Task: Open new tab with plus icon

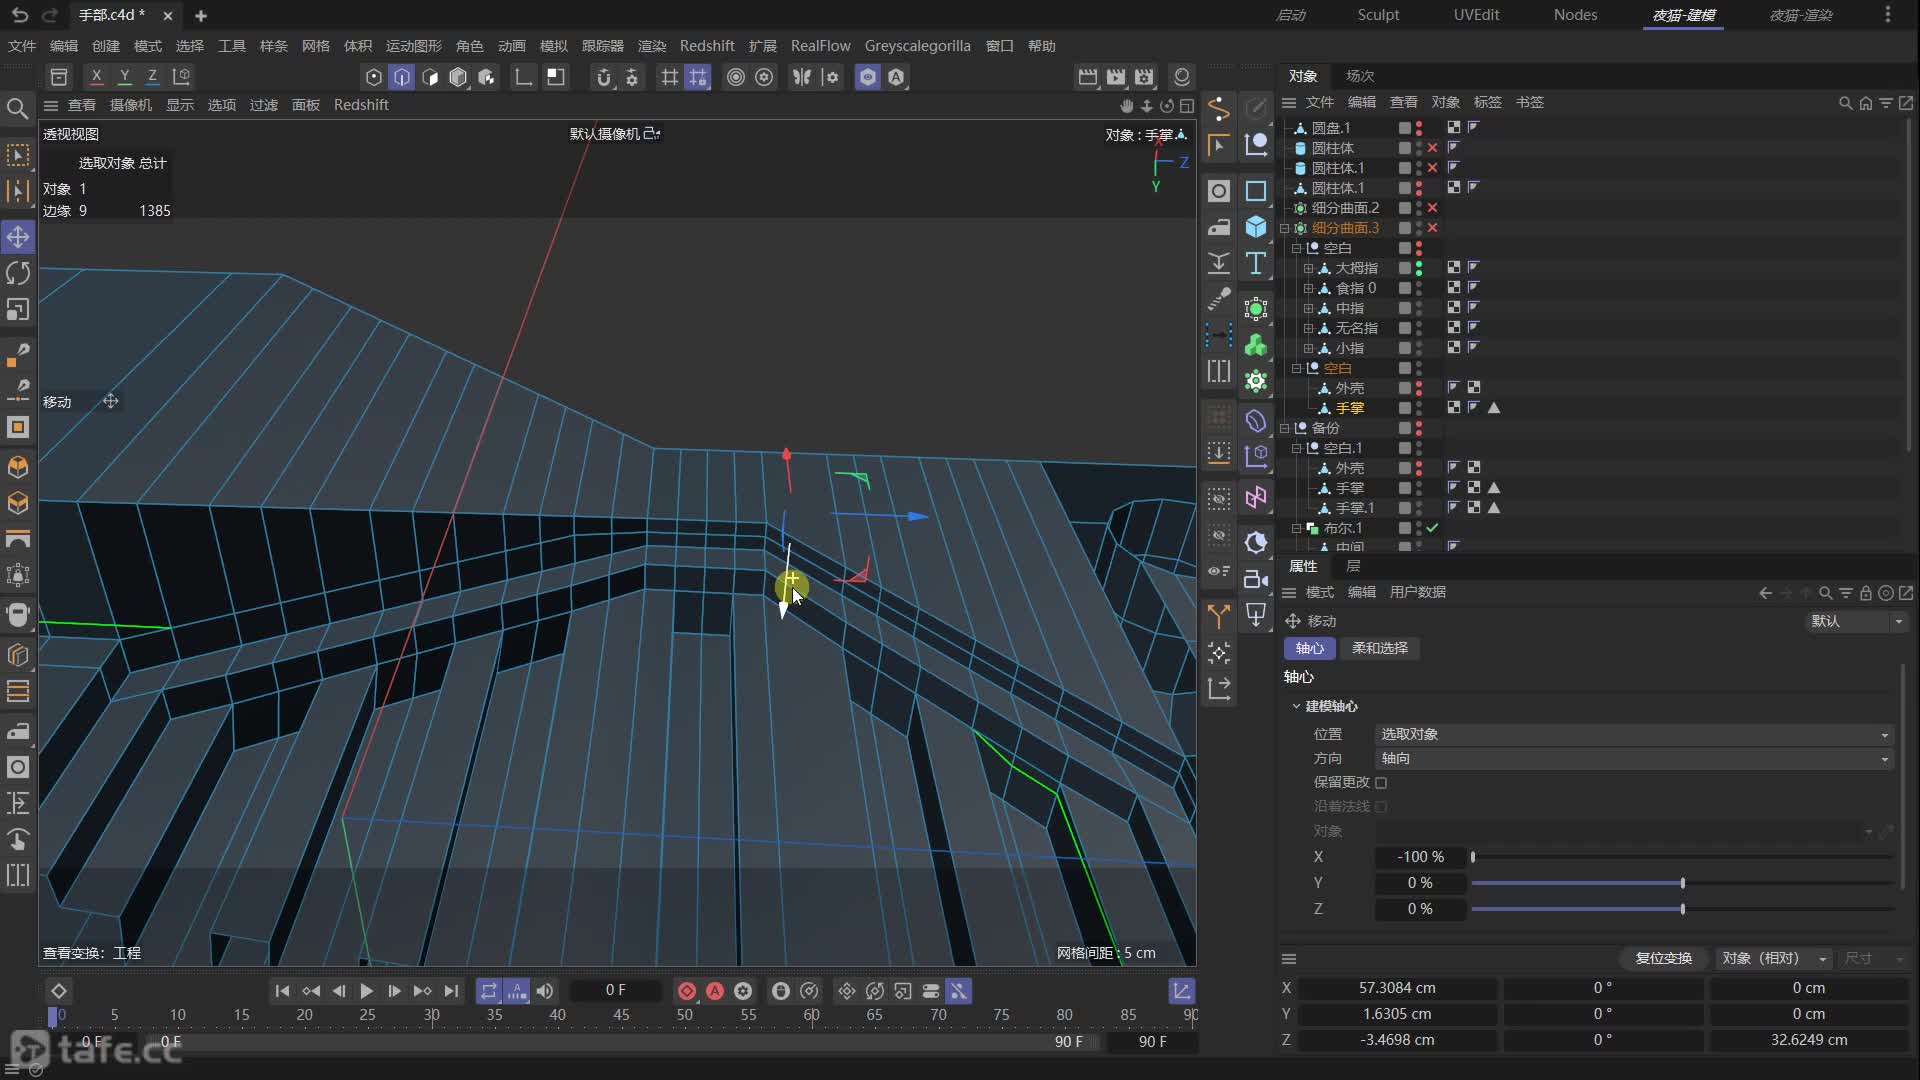Action: tap(200, 15)
